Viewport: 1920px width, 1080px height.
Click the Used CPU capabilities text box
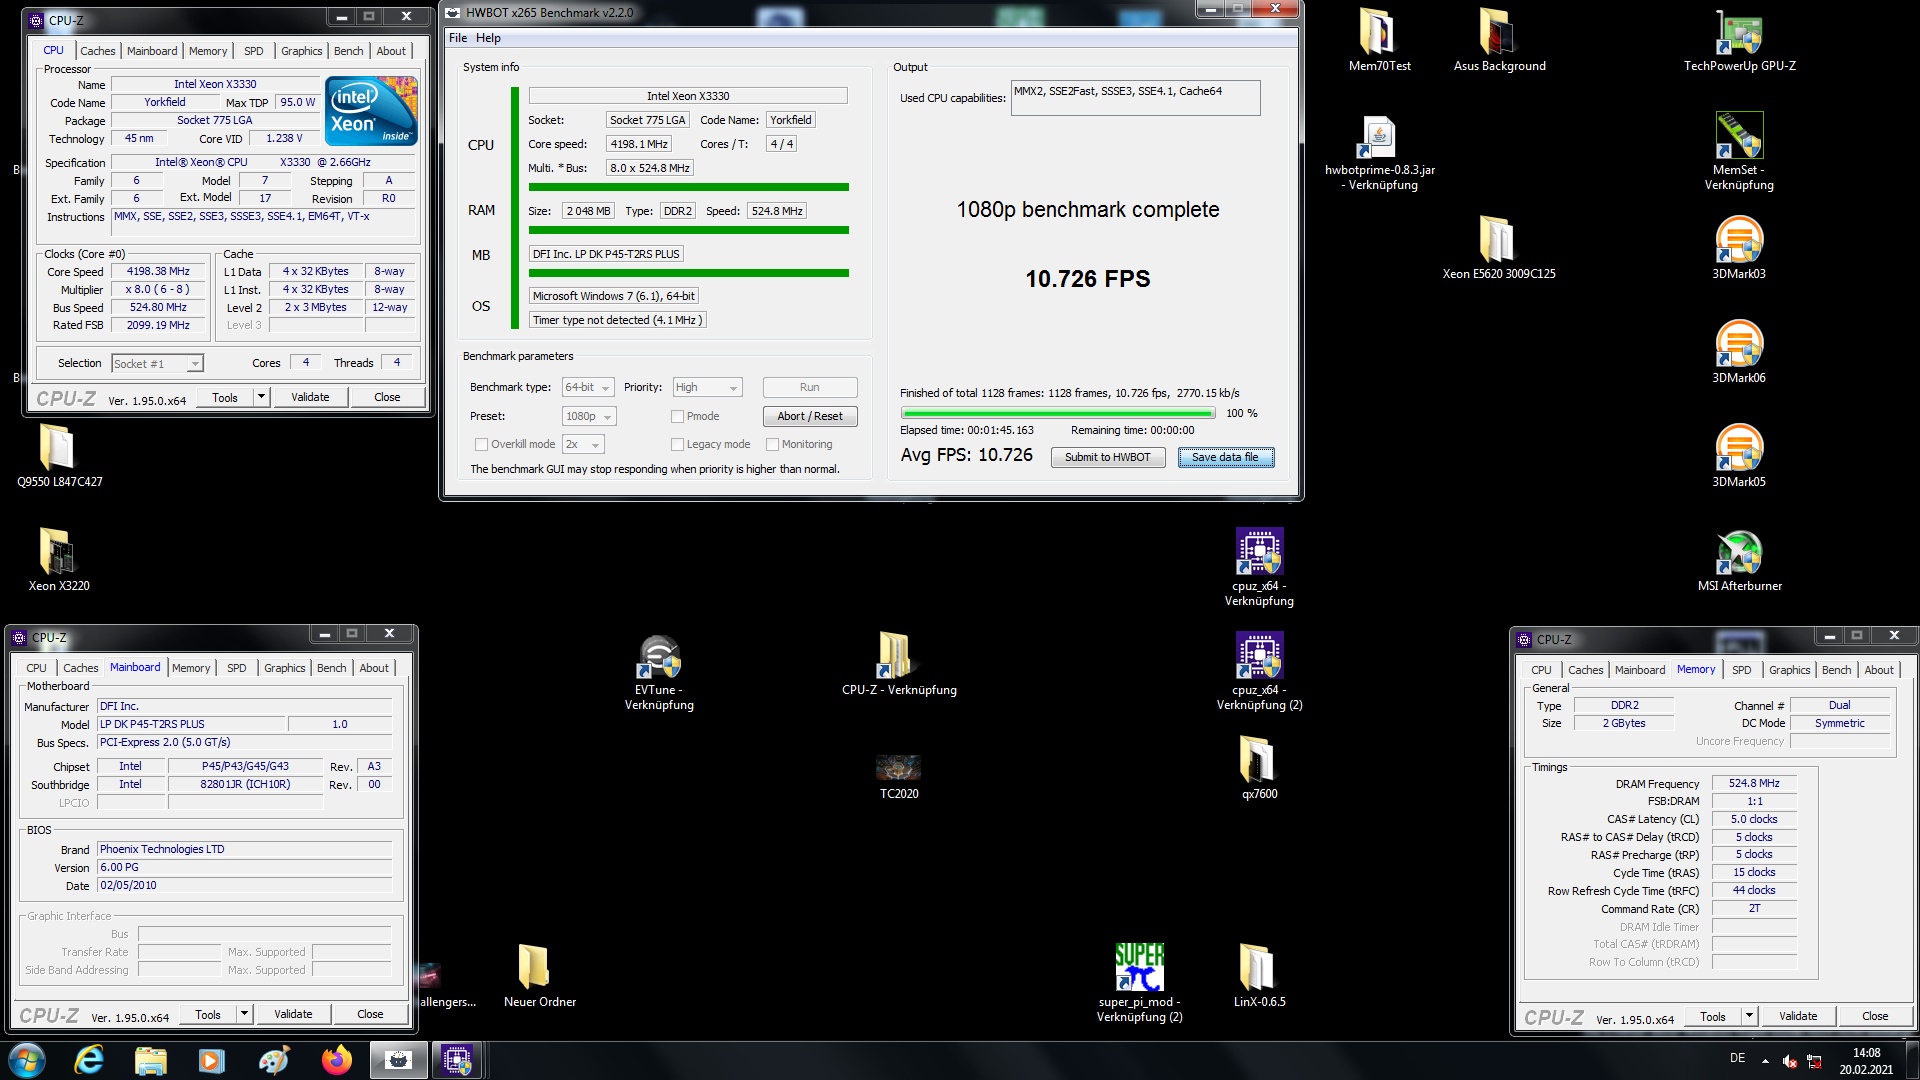tap(1135, 98)
